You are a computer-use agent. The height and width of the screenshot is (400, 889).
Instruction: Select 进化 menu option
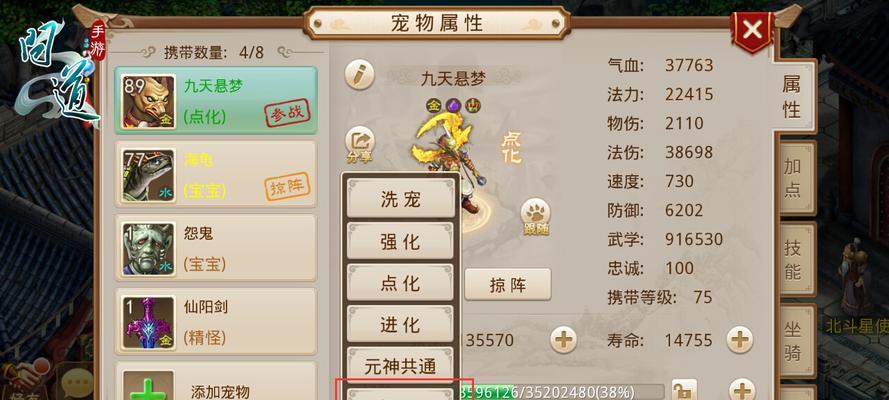pyautogui.click(x=400, y=325)
